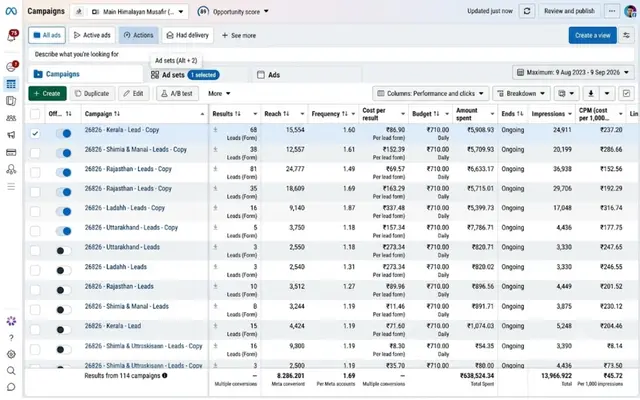Click the search field Describe what you're looking for
Screen dimensions: 640x400
coord(331,54)
